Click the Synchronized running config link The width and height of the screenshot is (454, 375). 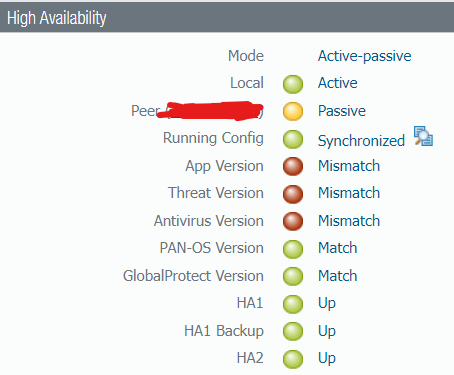point(361,141)
